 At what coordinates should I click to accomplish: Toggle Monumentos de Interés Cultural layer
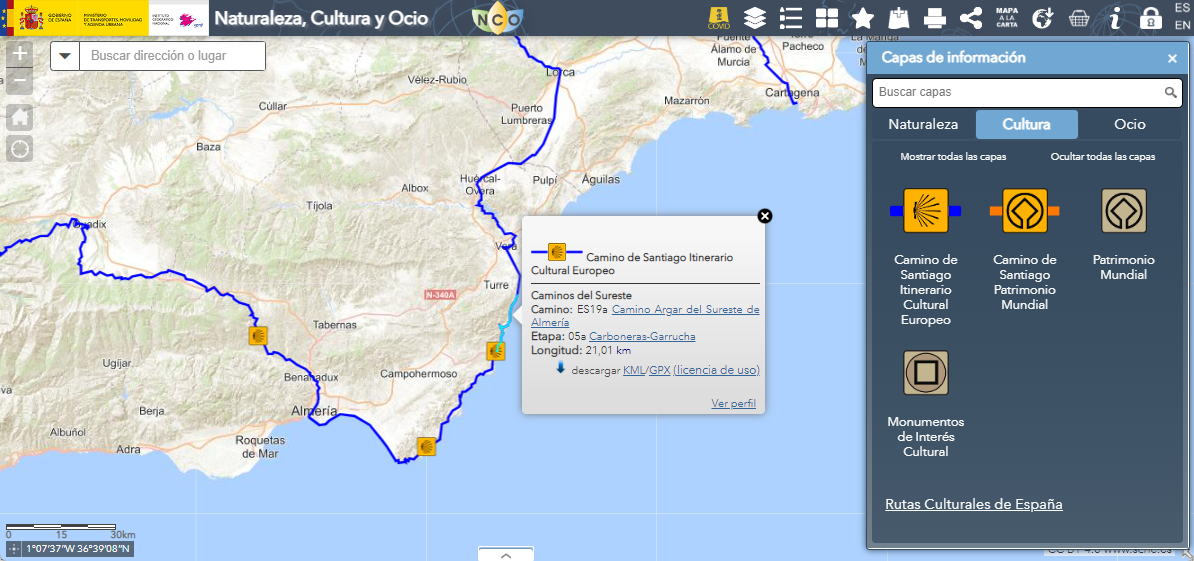tap(925, 373)
